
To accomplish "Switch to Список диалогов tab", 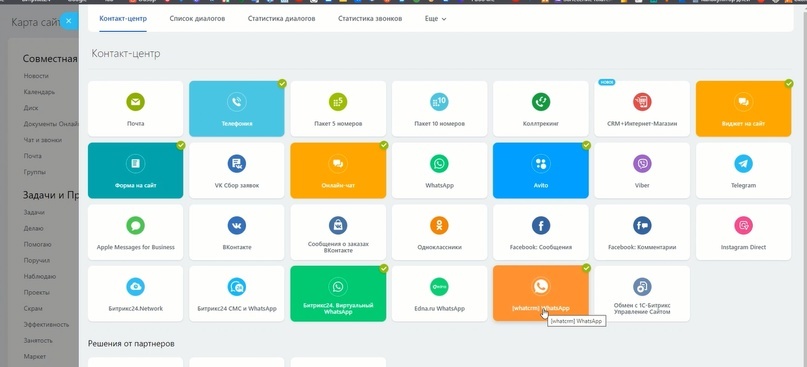I will click(x=197, y=19).
